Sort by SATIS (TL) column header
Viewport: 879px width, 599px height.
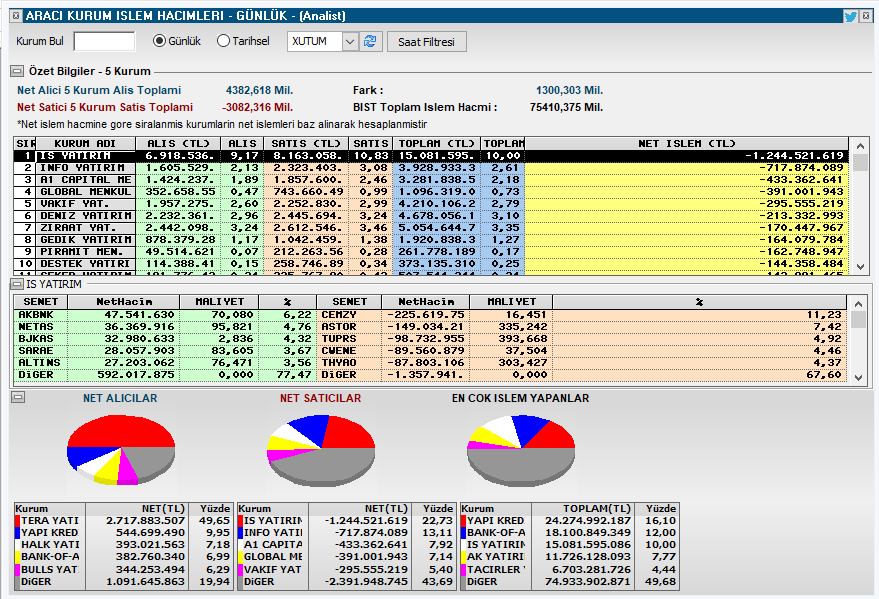[306, 143]
